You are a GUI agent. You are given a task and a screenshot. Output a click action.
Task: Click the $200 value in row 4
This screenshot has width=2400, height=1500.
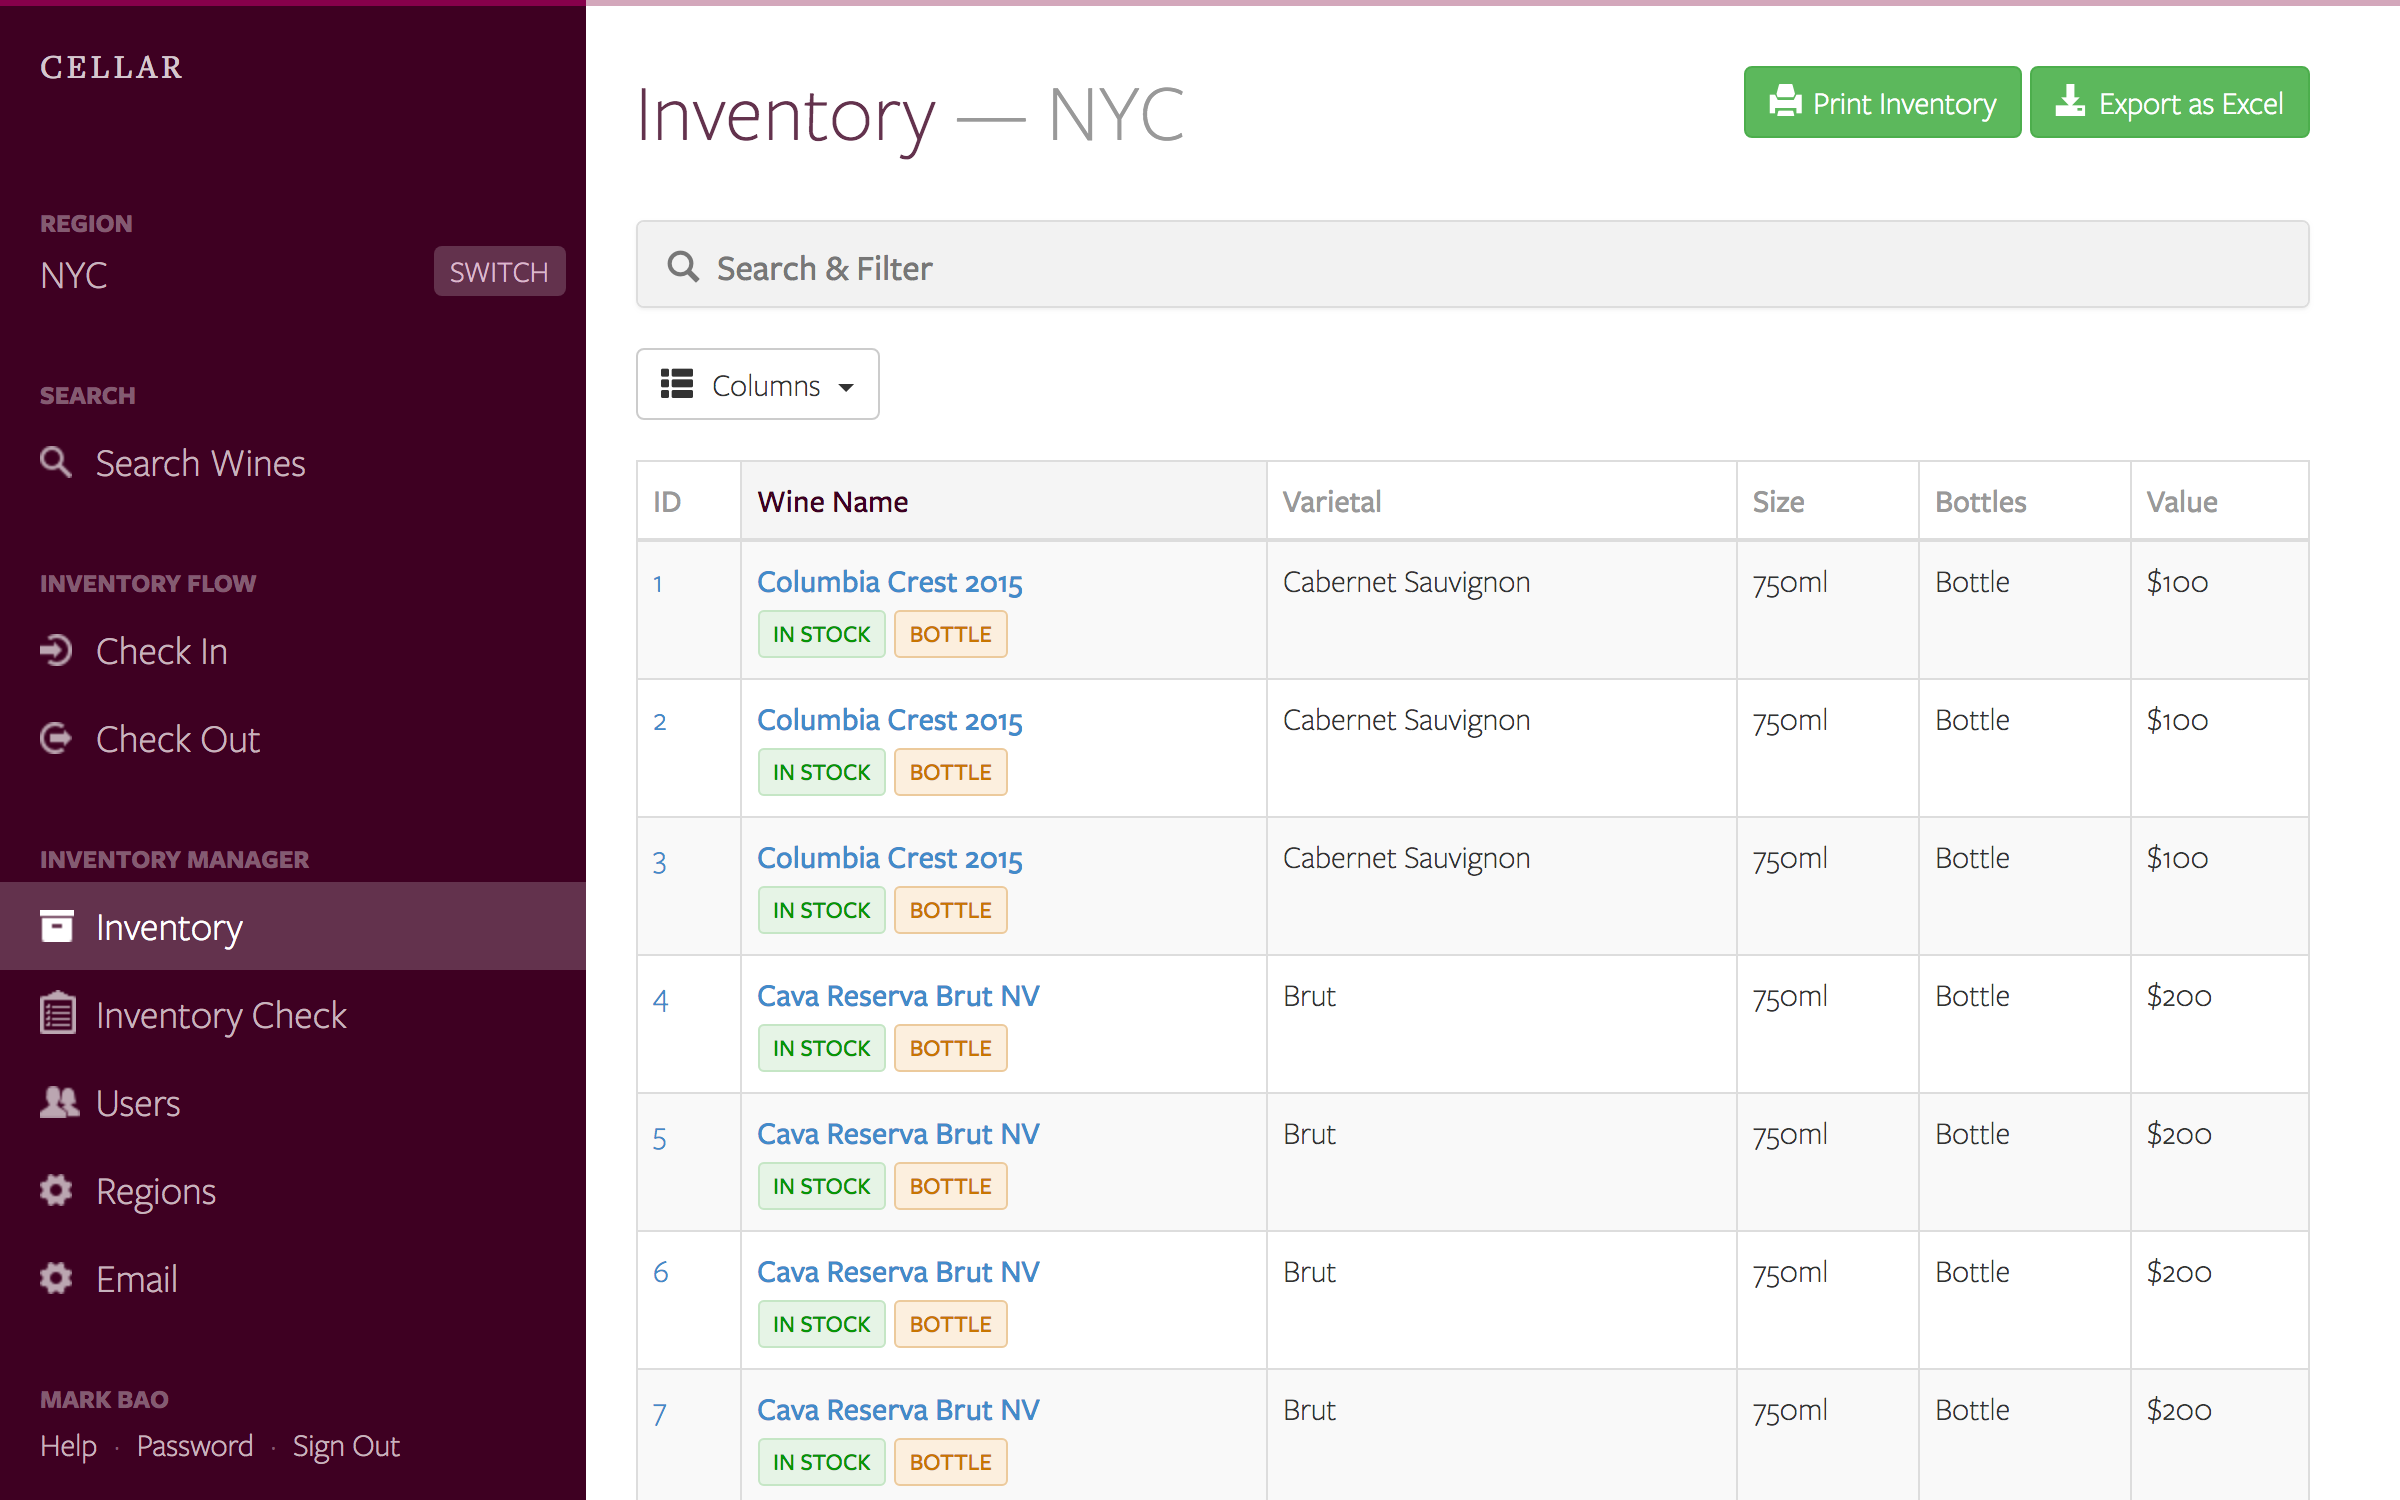pos(2179,996)
